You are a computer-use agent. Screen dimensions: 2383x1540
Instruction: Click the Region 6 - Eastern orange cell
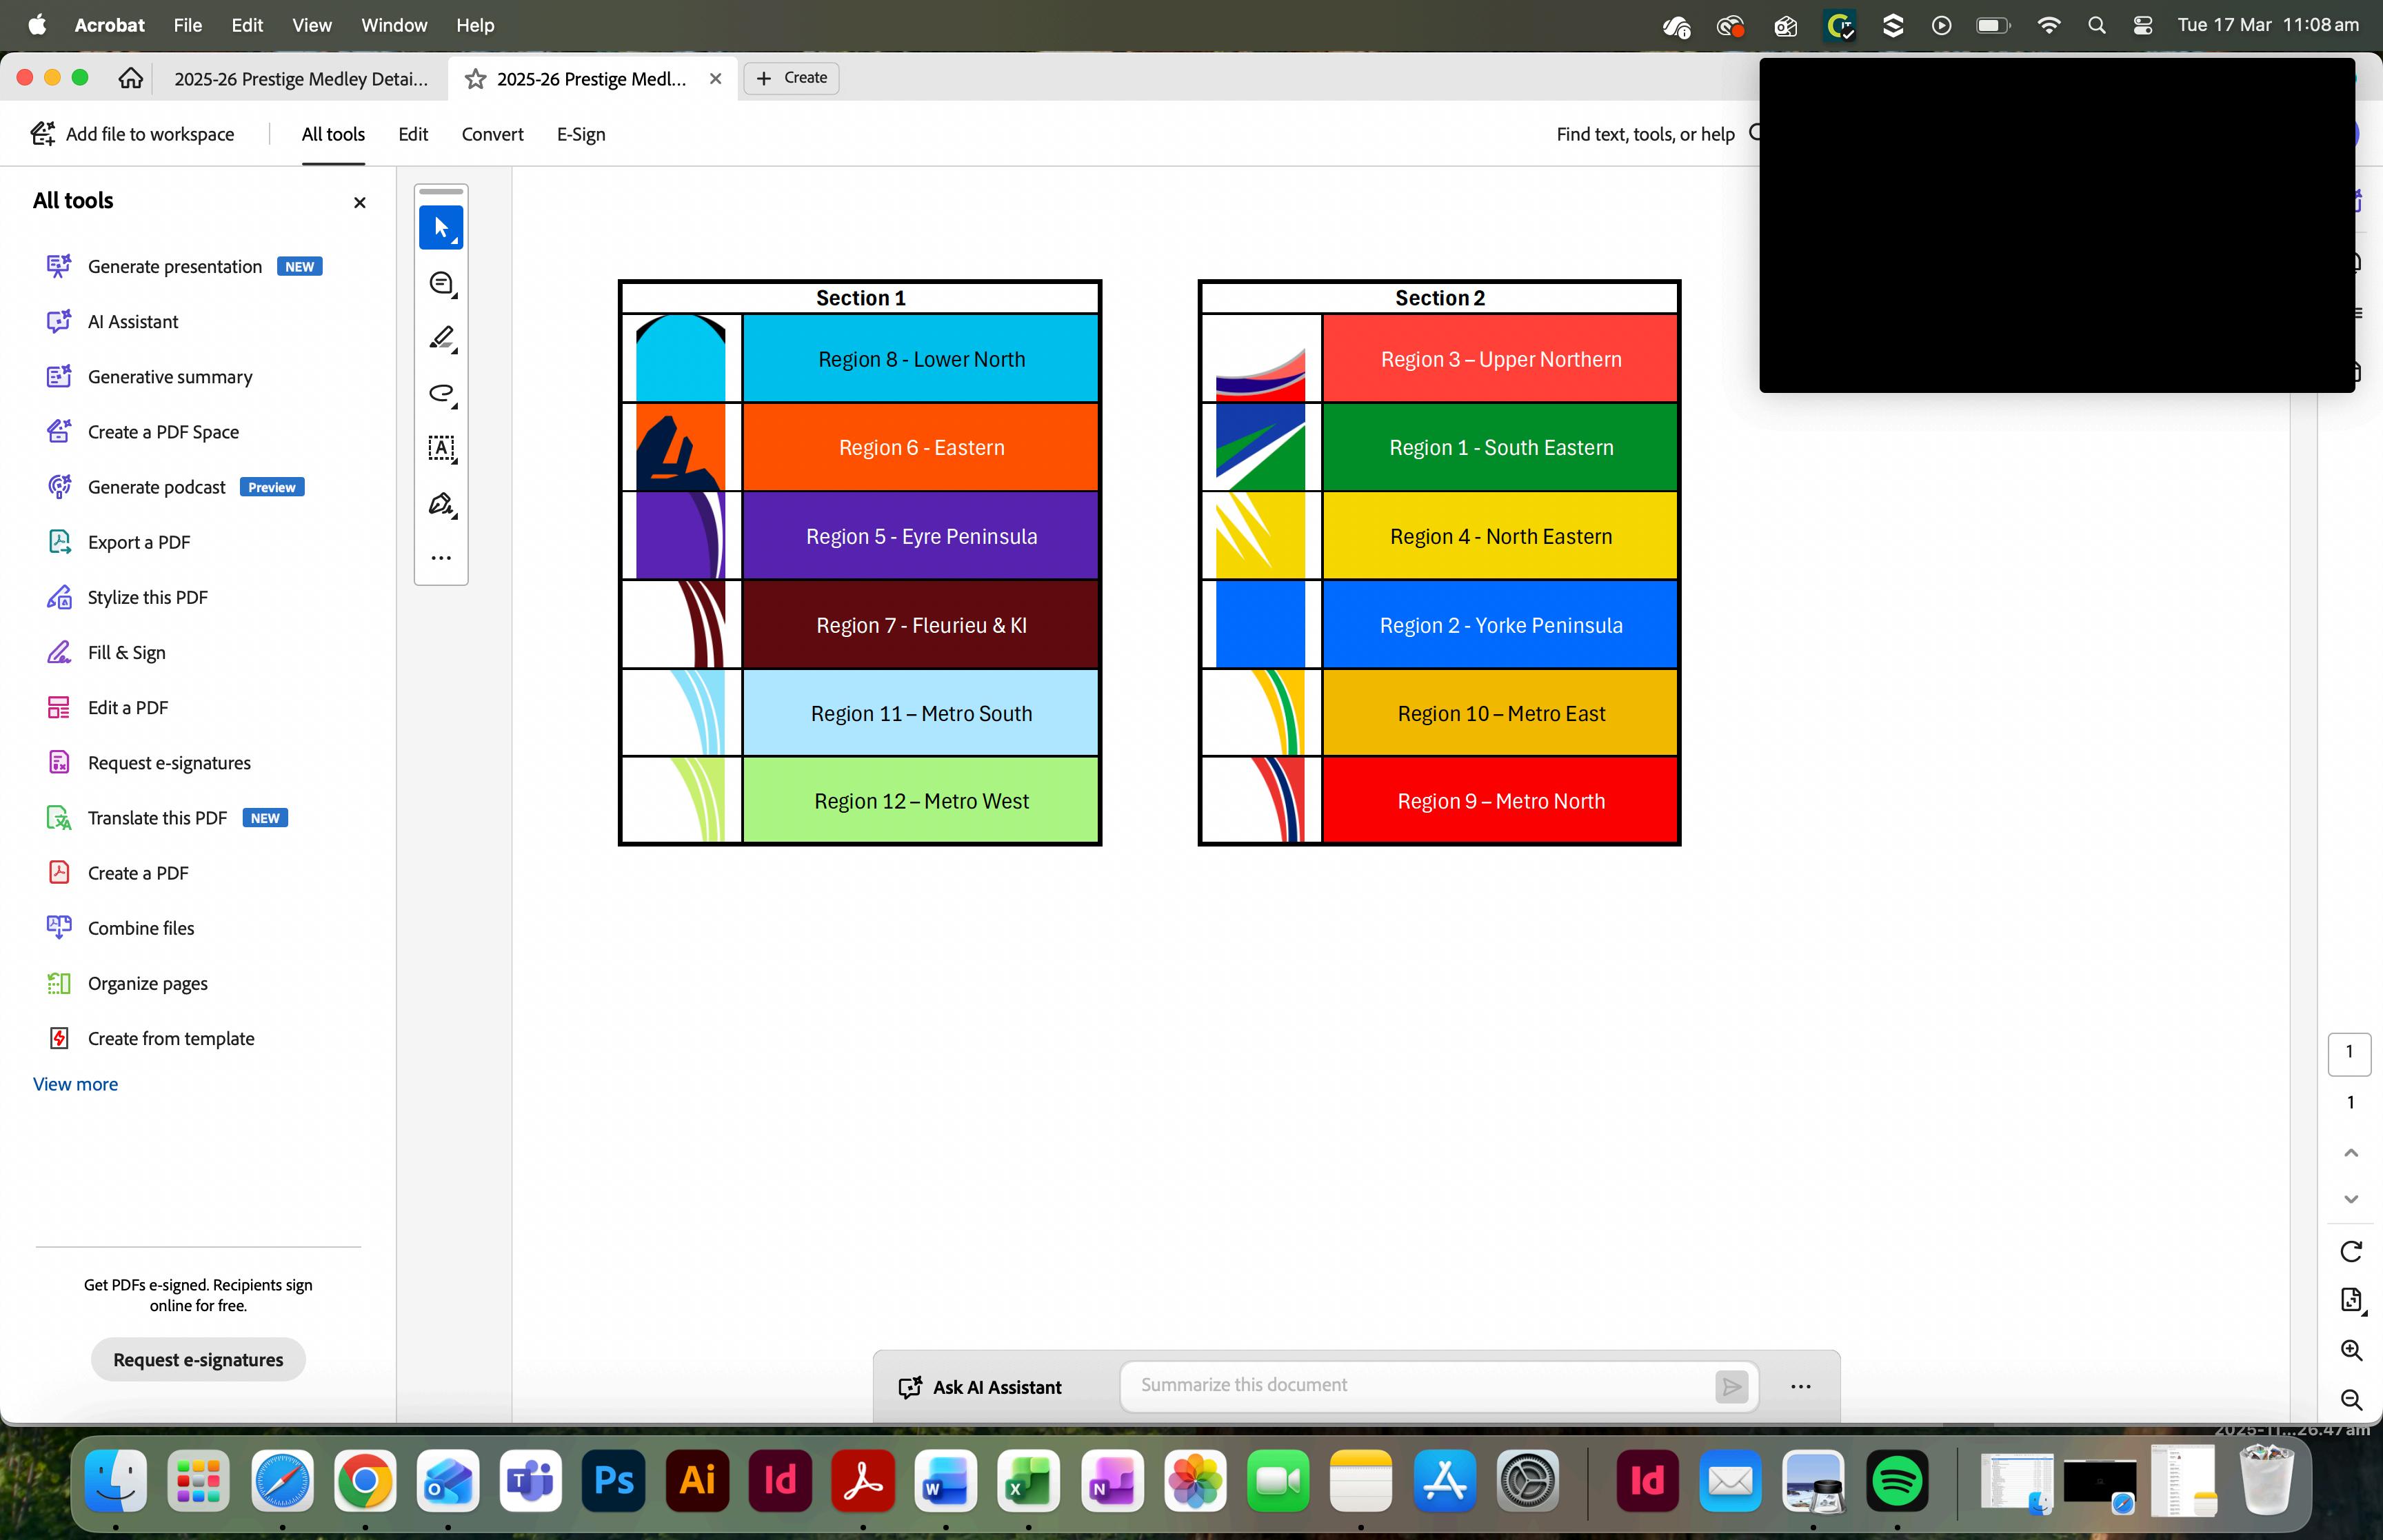920,447
